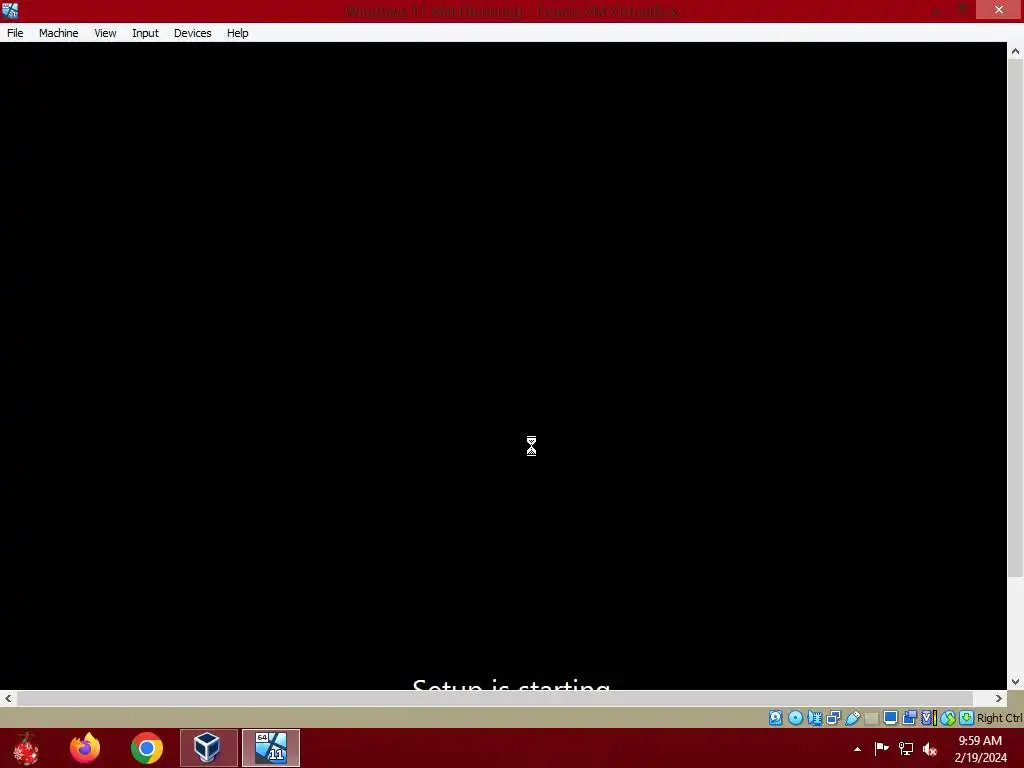Click the horizontal scrollbar left arrow
This screenshot has width=1024, height=768.
click(8, 698)
